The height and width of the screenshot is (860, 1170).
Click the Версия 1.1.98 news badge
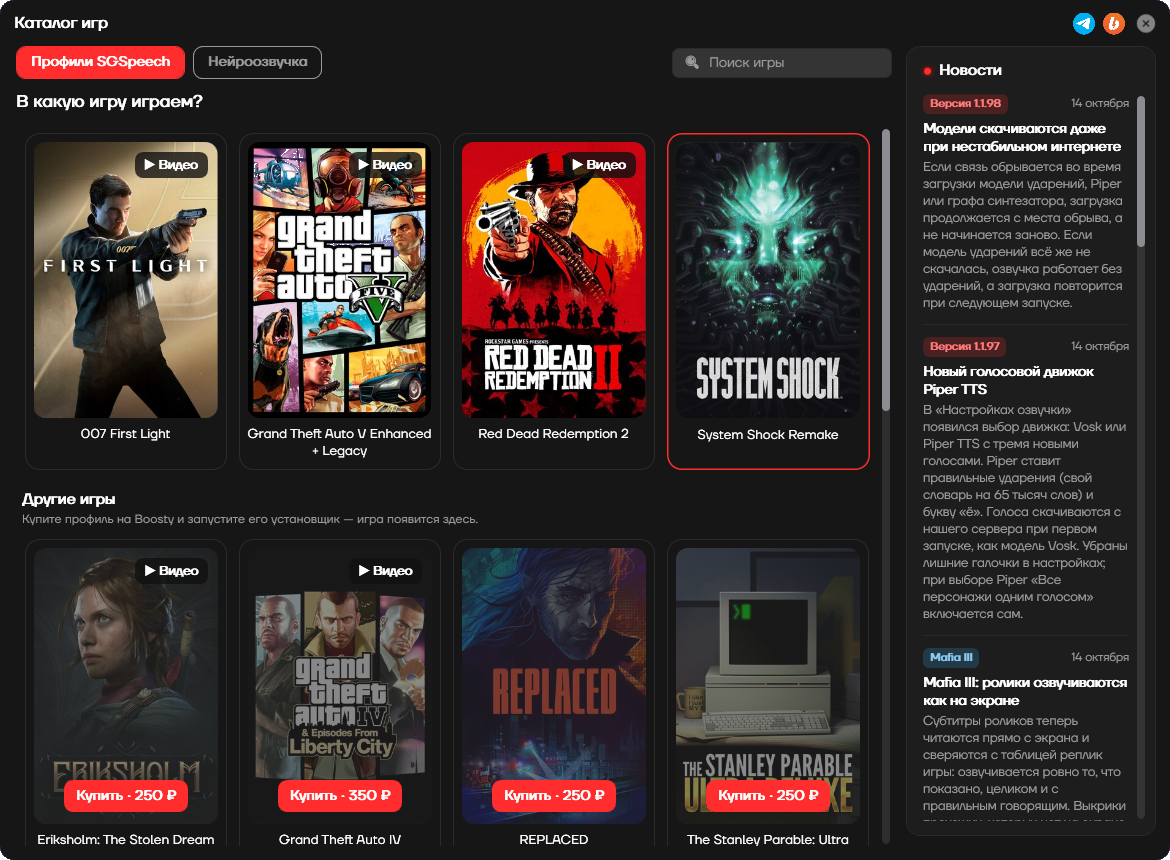click(965, 103)
